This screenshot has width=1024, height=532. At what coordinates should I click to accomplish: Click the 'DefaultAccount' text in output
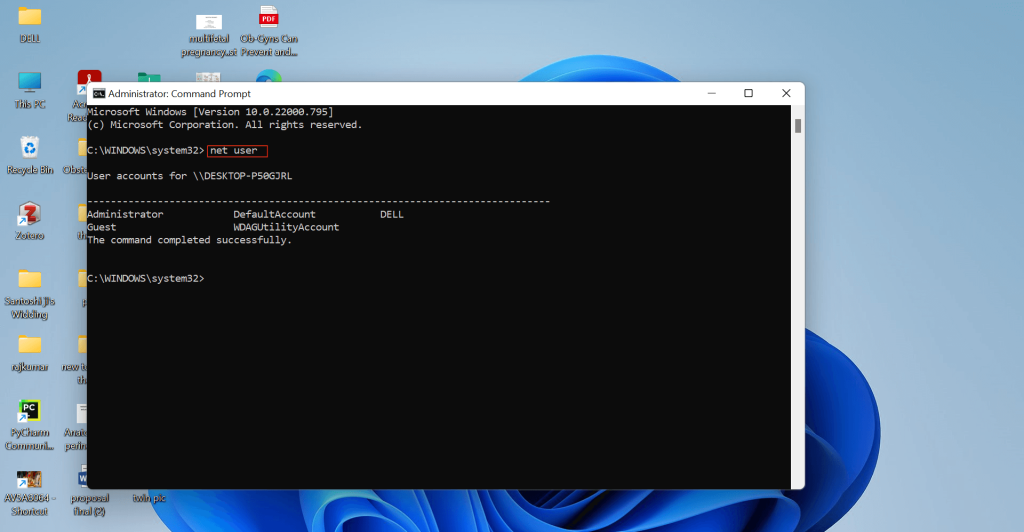(274, 214)
